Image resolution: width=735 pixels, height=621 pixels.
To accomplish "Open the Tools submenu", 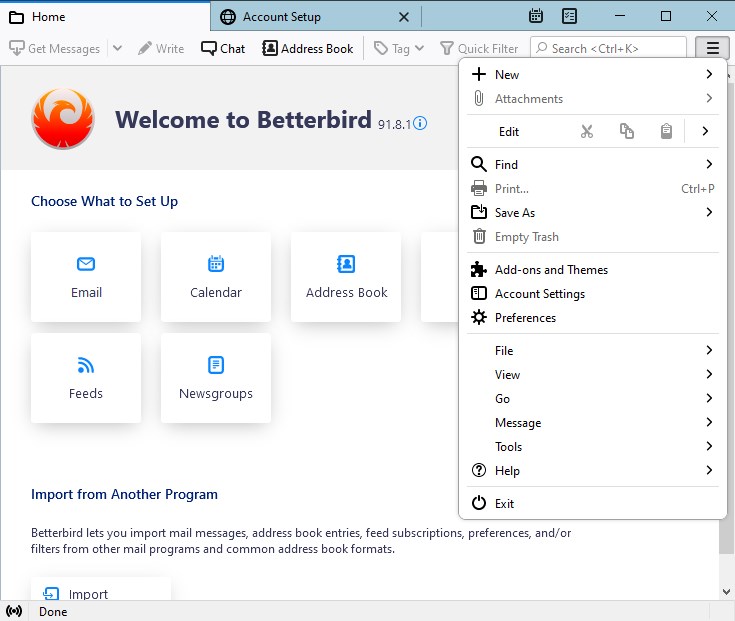I will pyautogui.click(x=592, y=446).
